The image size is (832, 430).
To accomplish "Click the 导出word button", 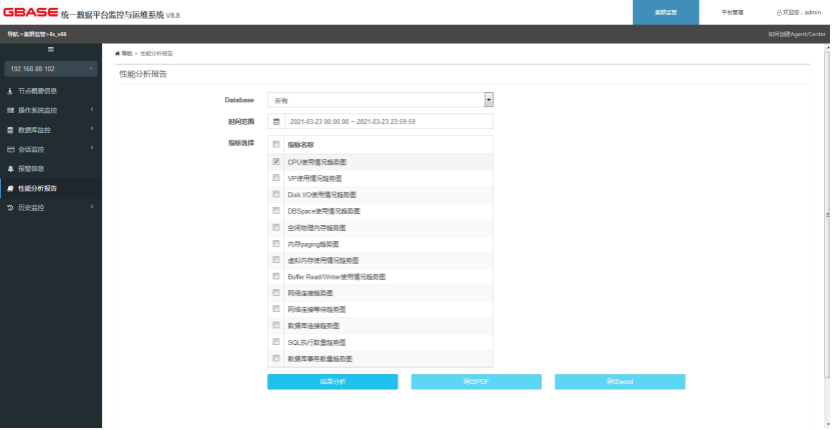I will [620, 382].
